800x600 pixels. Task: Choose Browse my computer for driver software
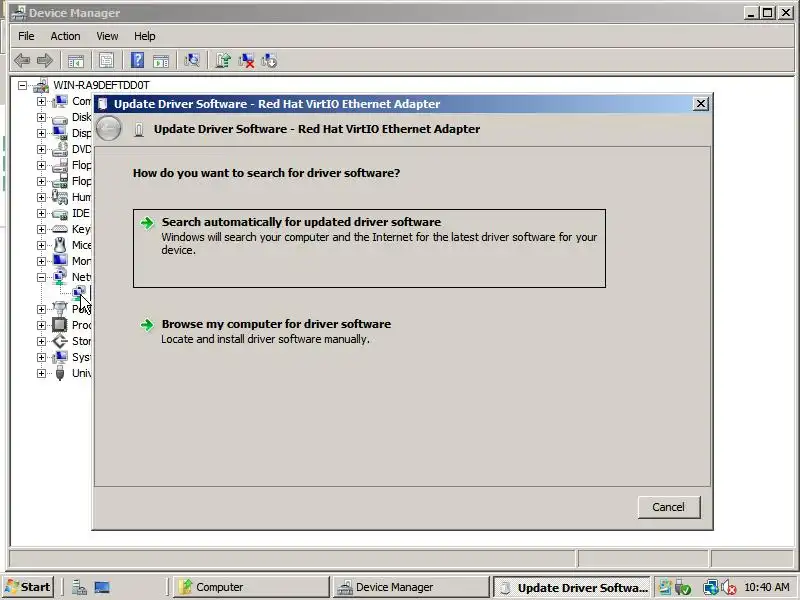pyautogui.click(x=369, y=331)
